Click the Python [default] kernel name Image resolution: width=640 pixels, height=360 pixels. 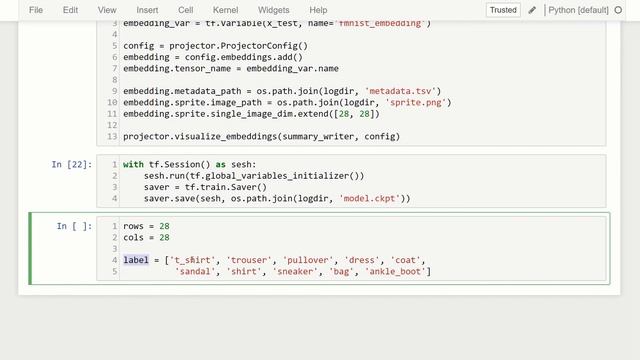578,10
